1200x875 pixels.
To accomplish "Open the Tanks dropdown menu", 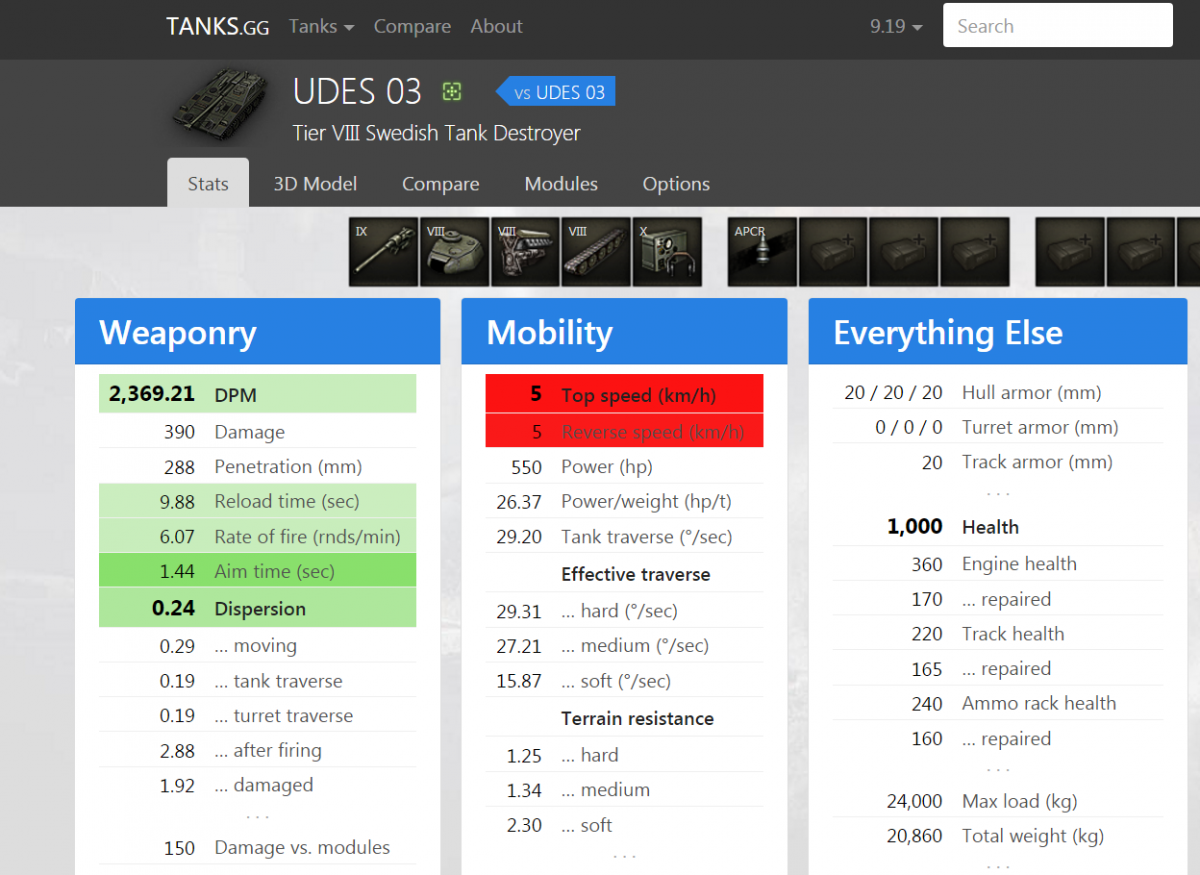I will 321,27.
